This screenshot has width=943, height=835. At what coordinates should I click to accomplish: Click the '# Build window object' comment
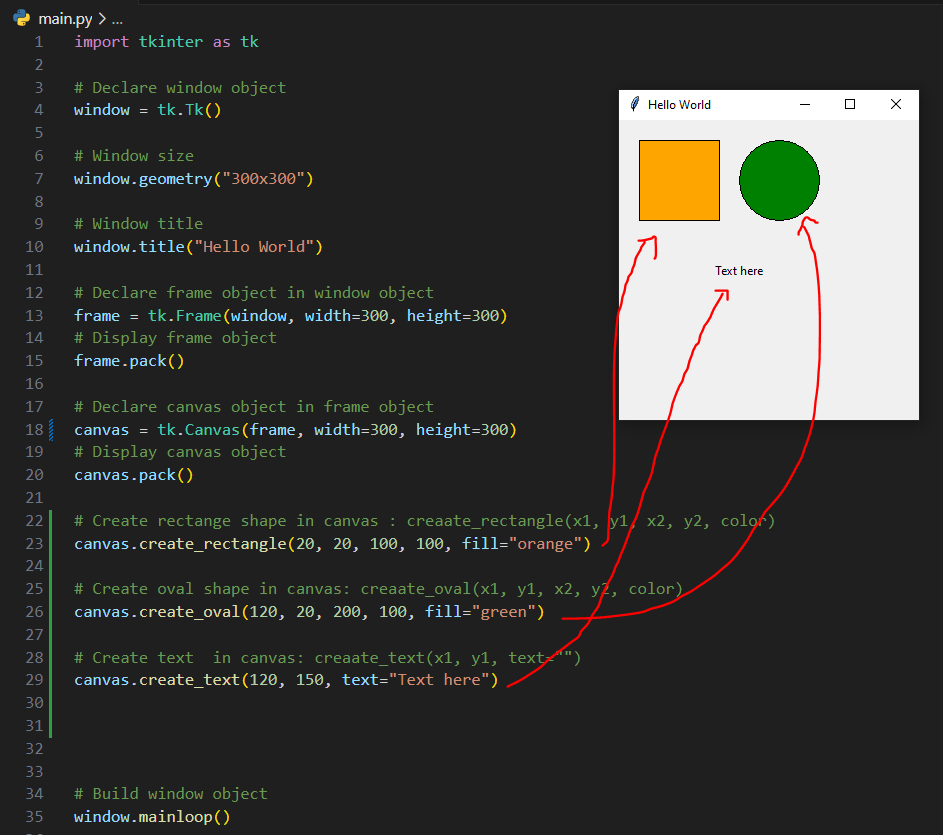coord(171,794)
